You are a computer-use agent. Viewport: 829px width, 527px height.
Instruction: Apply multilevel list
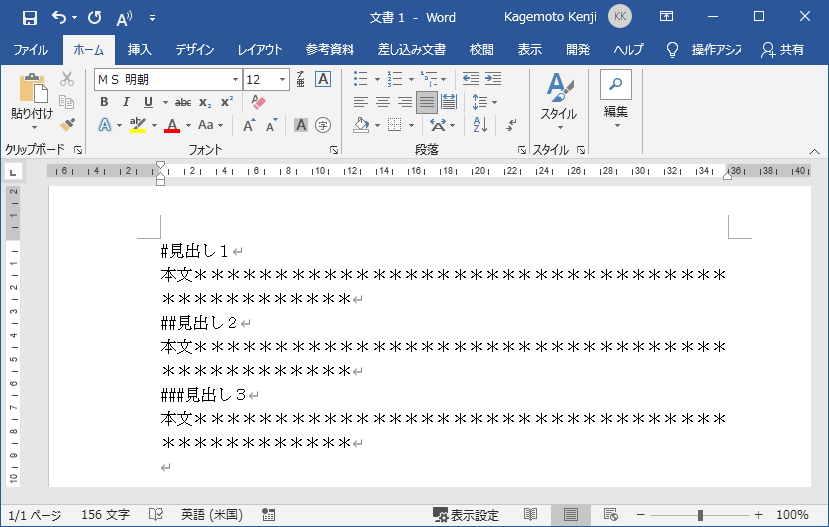[x=429, y=79]
